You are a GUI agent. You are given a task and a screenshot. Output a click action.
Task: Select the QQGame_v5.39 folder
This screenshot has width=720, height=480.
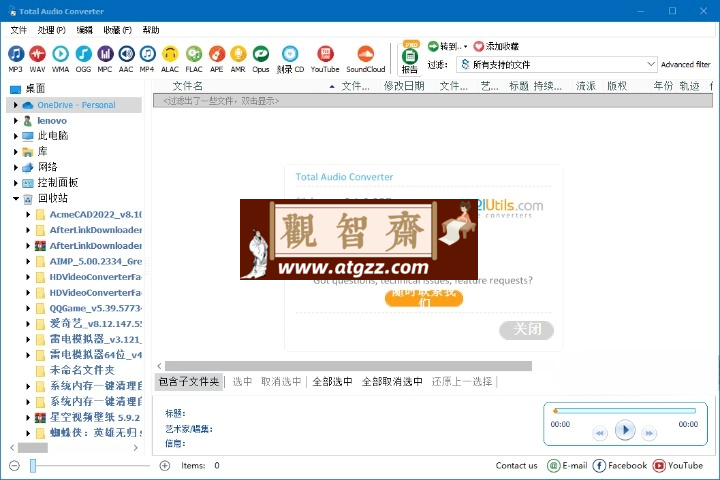[x=96, y=308]
